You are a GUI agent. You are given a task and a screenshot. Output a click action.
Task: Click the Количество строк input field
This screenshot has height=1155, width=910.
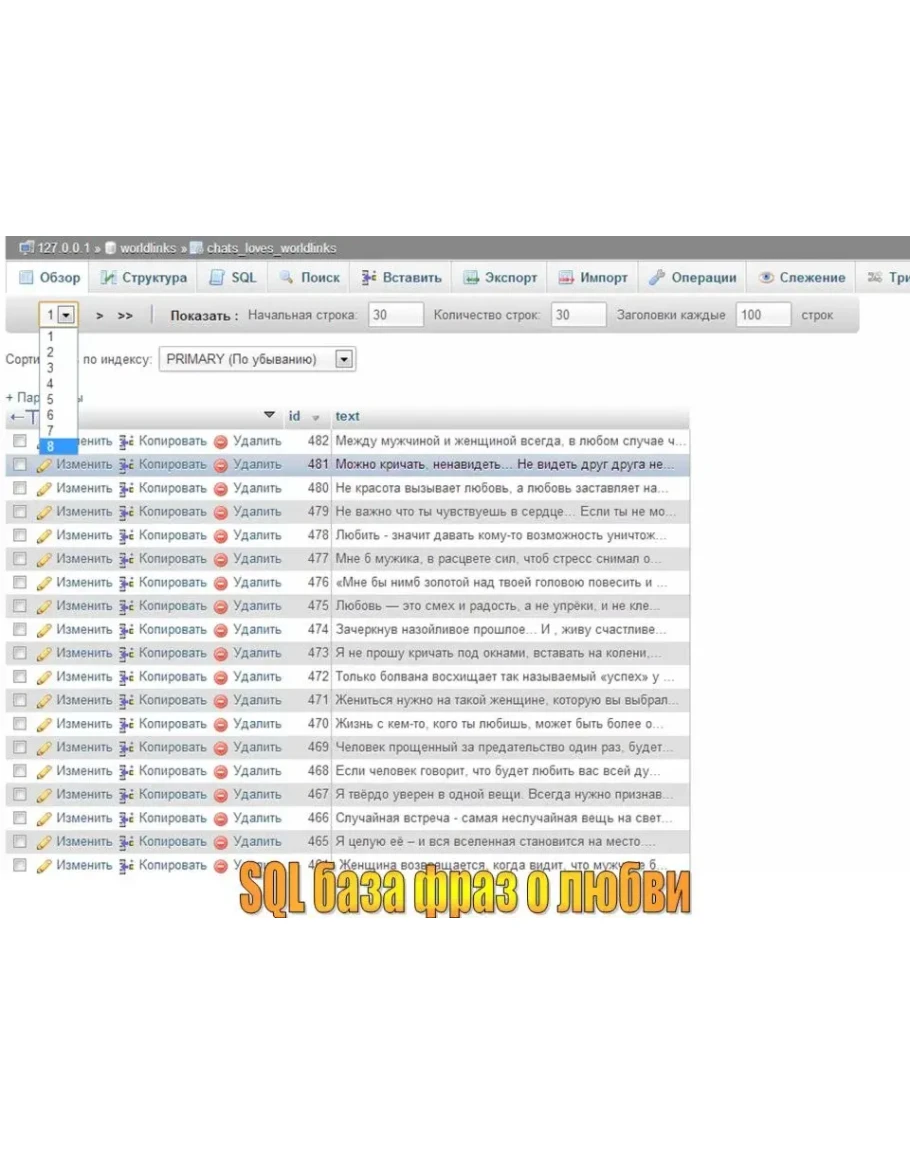(578, 315)
